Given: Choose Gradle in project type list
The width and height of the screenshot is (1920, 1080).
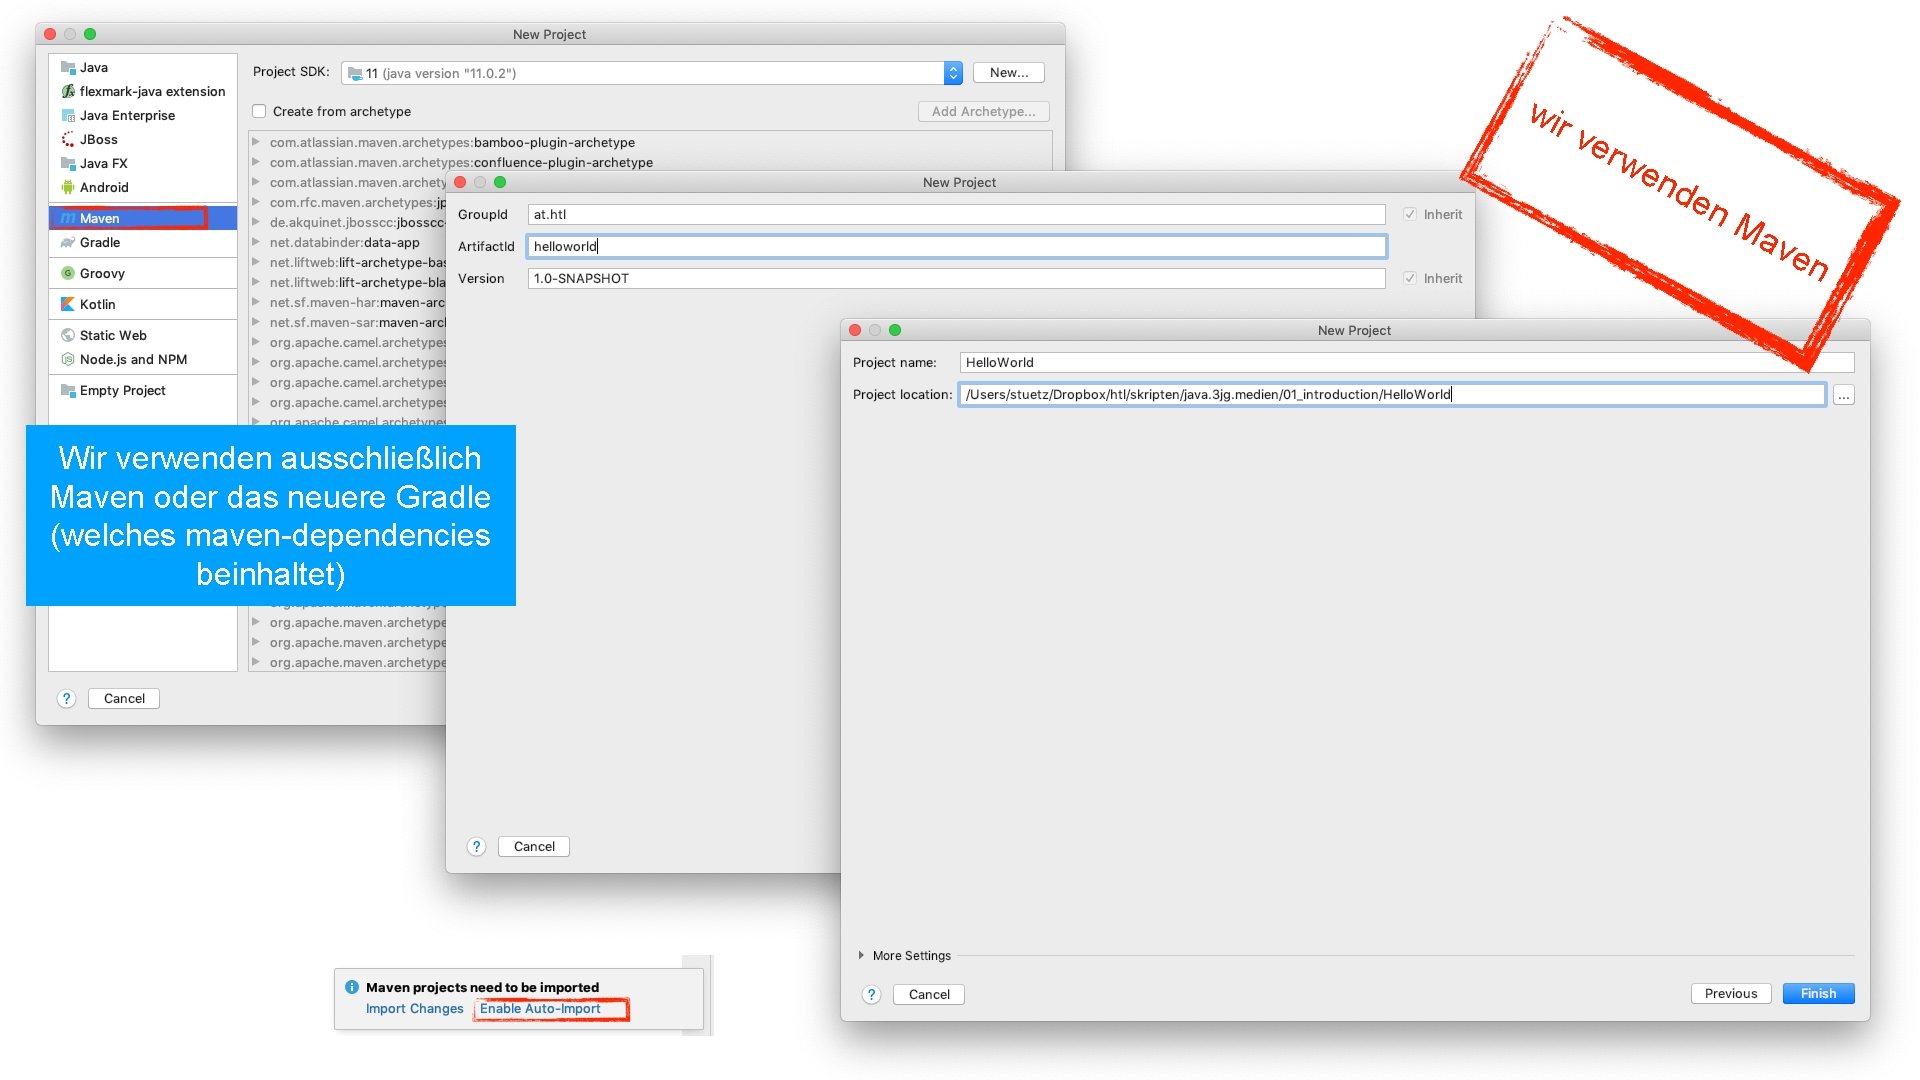Looking at the screenshot, I should click(x=143, y=242).
